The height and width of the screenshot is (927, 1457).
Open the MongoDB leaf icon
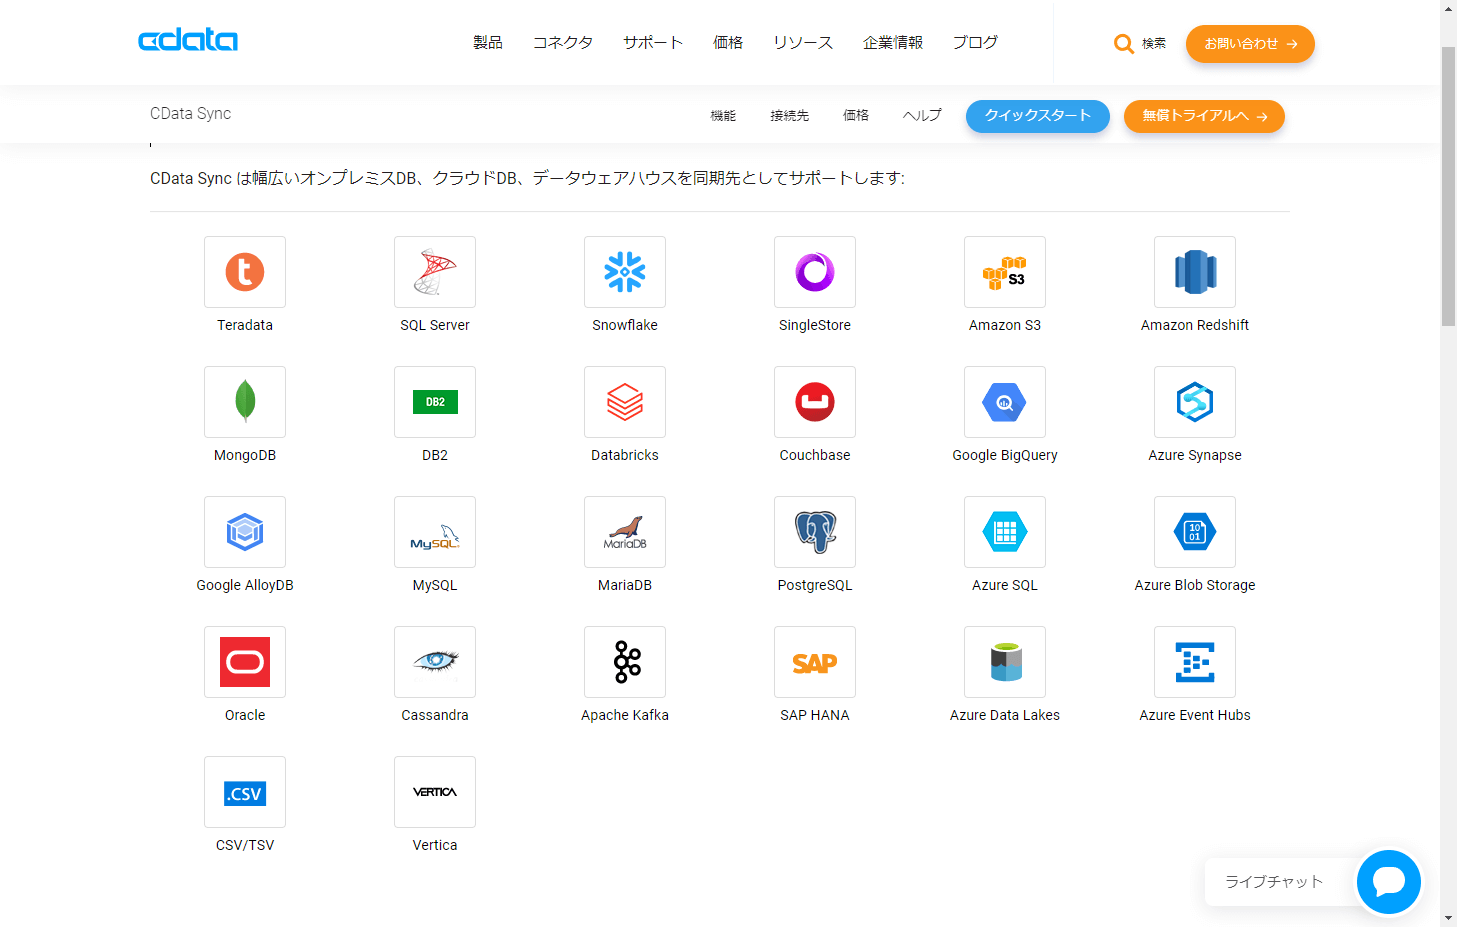click(245, 402)
